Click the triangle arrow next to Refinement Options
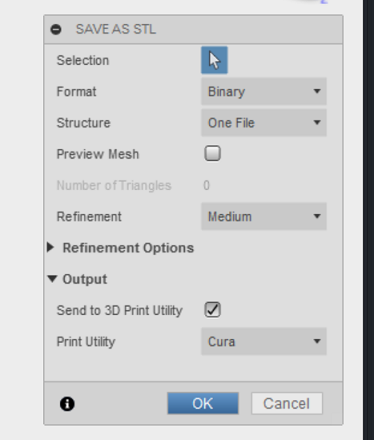Viewport: 374px width, 440px height. [x=51, y=247]
